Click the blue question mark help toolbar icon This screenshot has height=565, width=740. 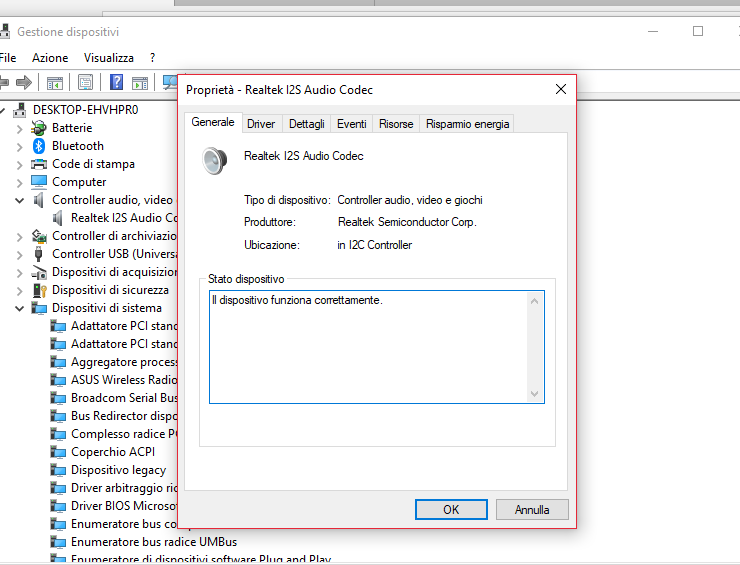(117, 82)
